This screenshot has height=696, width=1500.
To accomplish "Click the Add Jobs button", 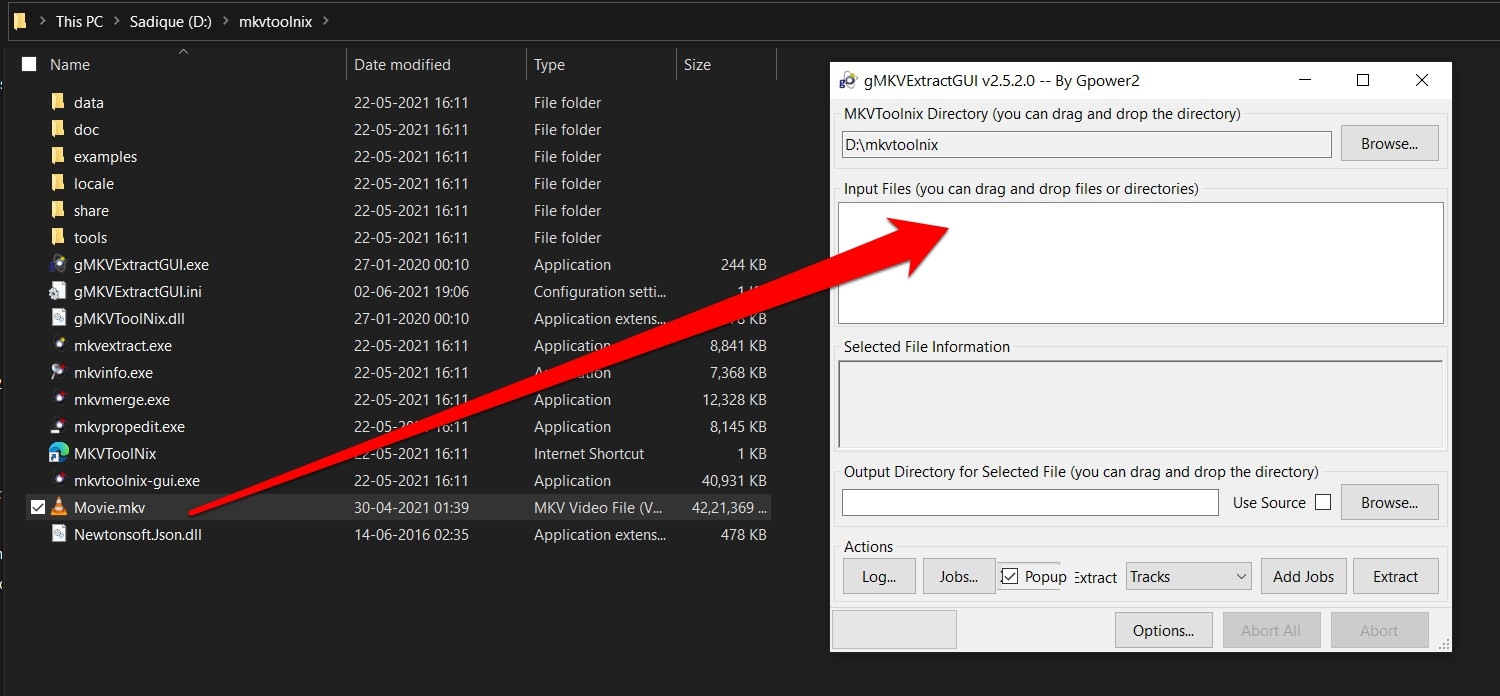I will (1303, 576).
